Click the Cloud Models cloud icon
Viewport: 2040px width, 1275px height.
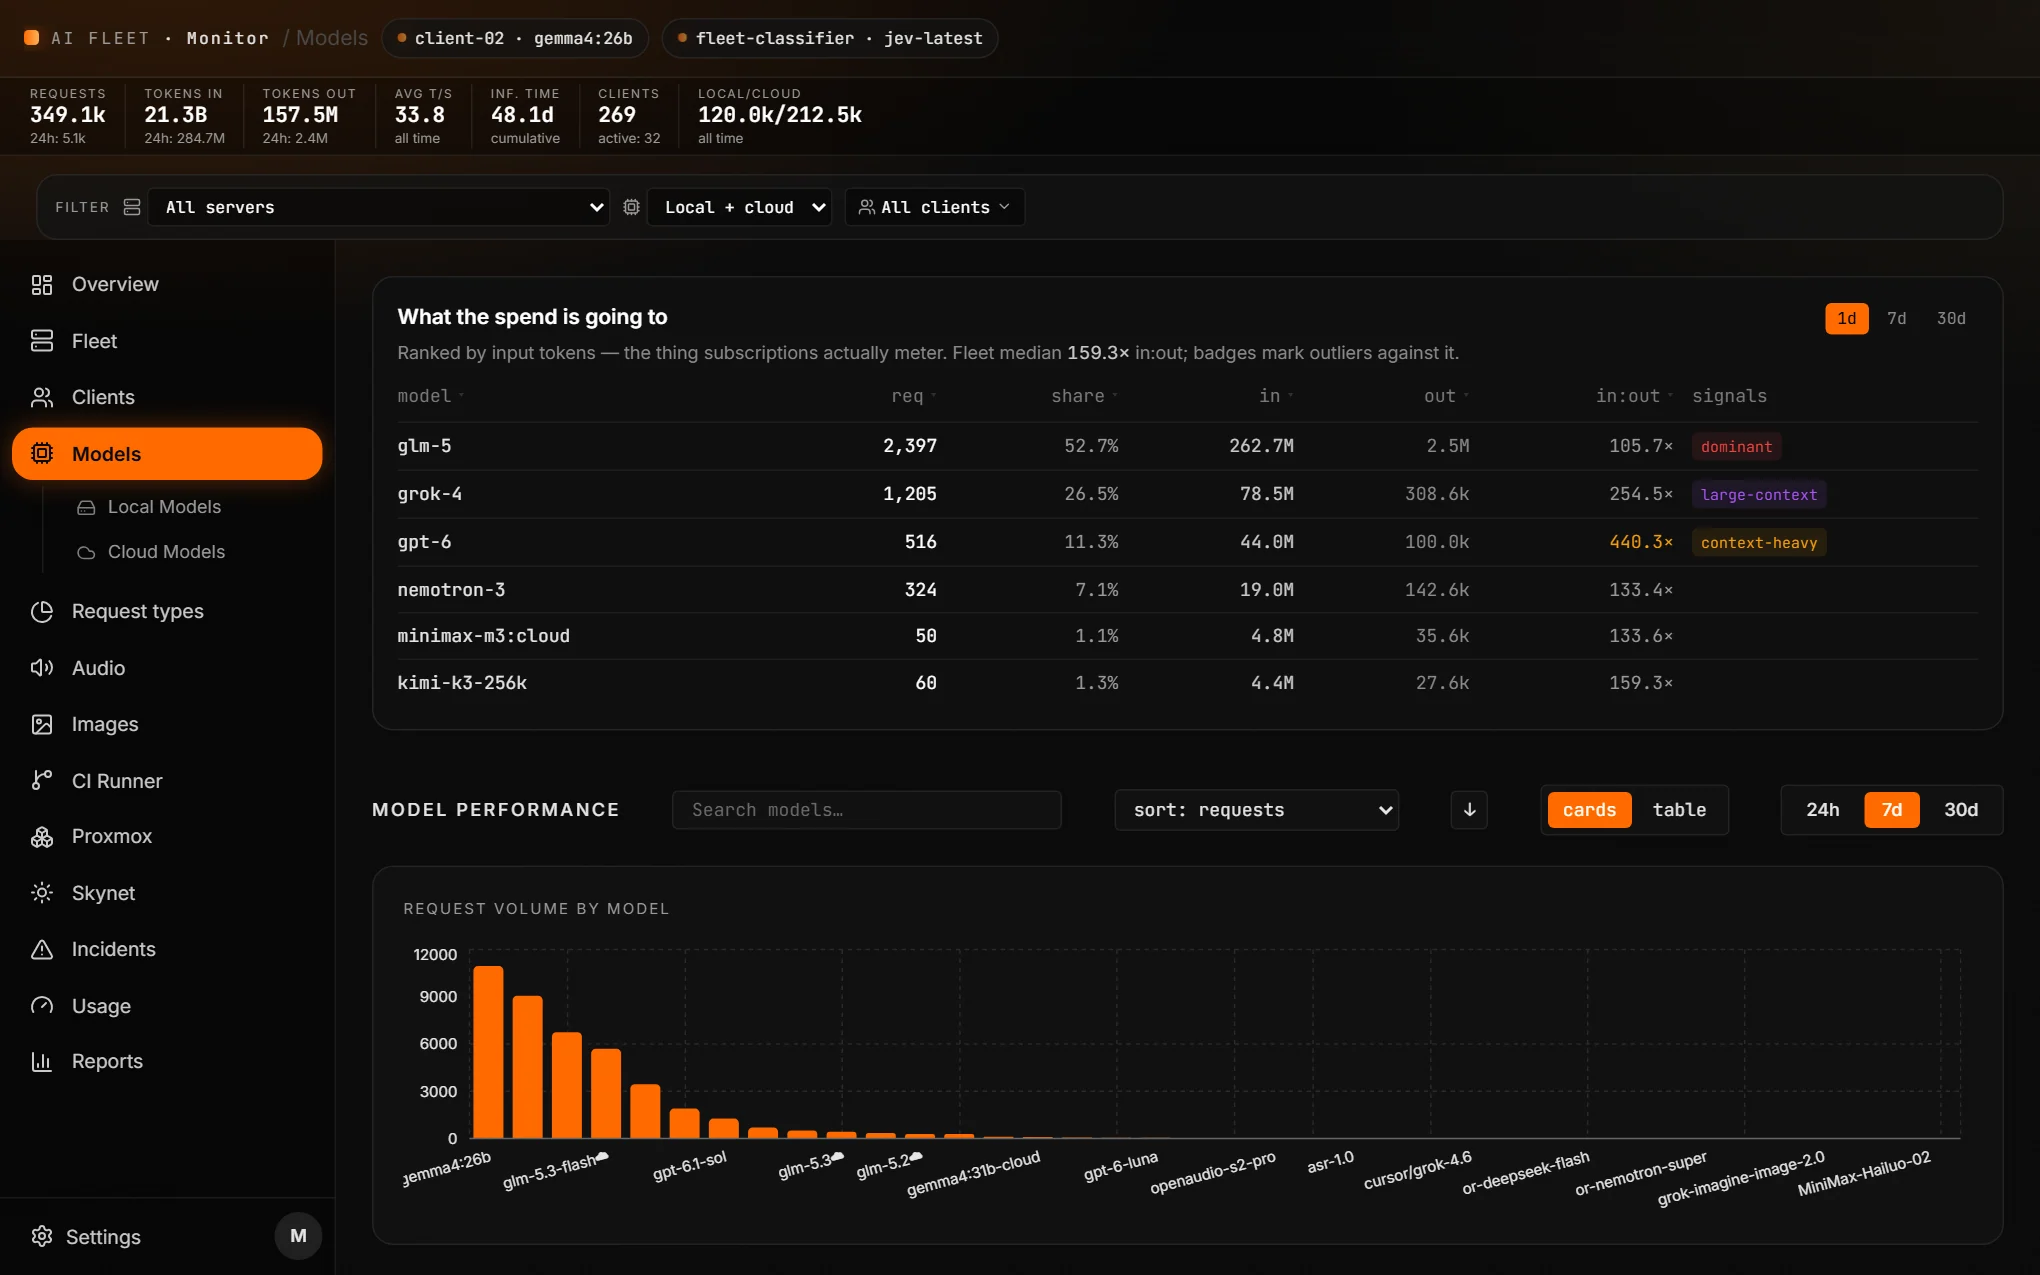pyautogui.click(x=86, y=553)
